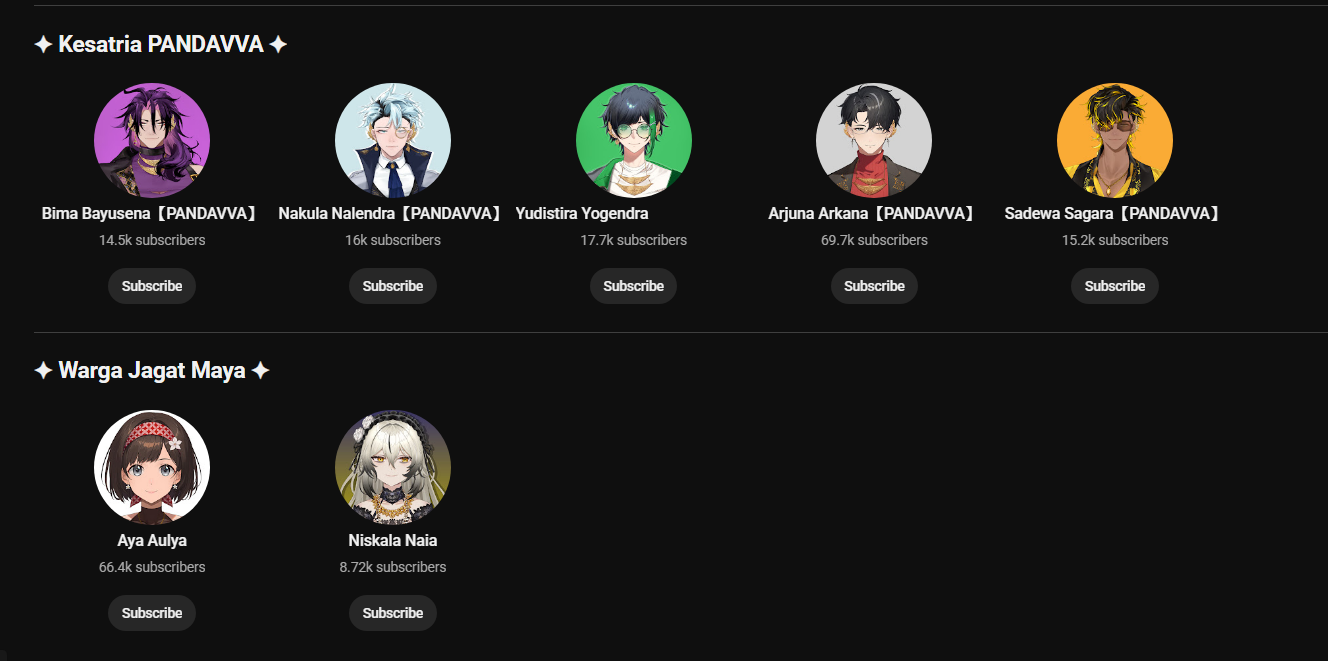Screen dimensions: 1328x661
Task: Click Sadewa Sagara's orange avatar
Action: 1115,141
